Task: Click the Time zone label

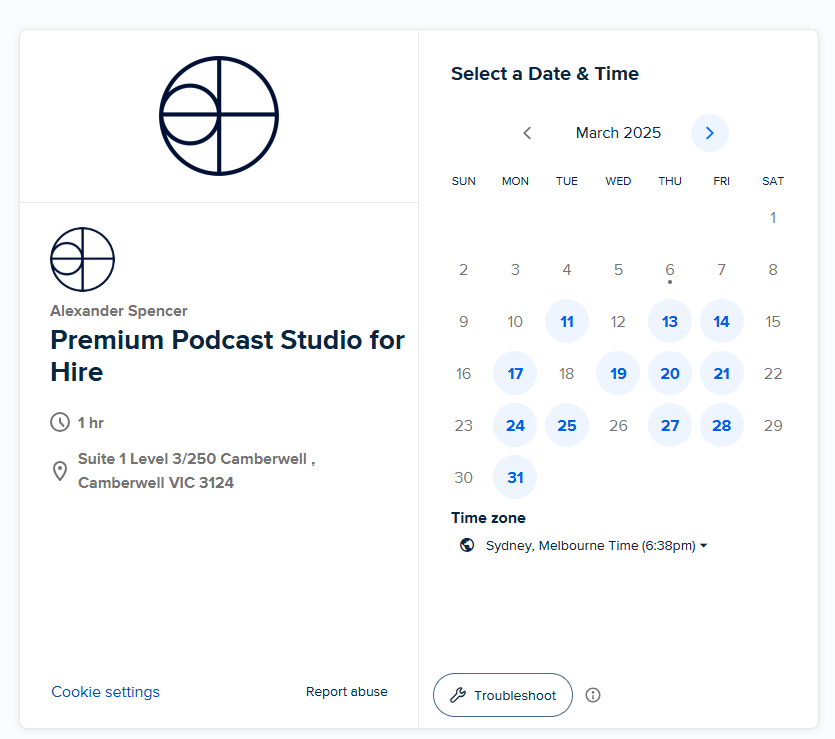Action: (488, 518)
